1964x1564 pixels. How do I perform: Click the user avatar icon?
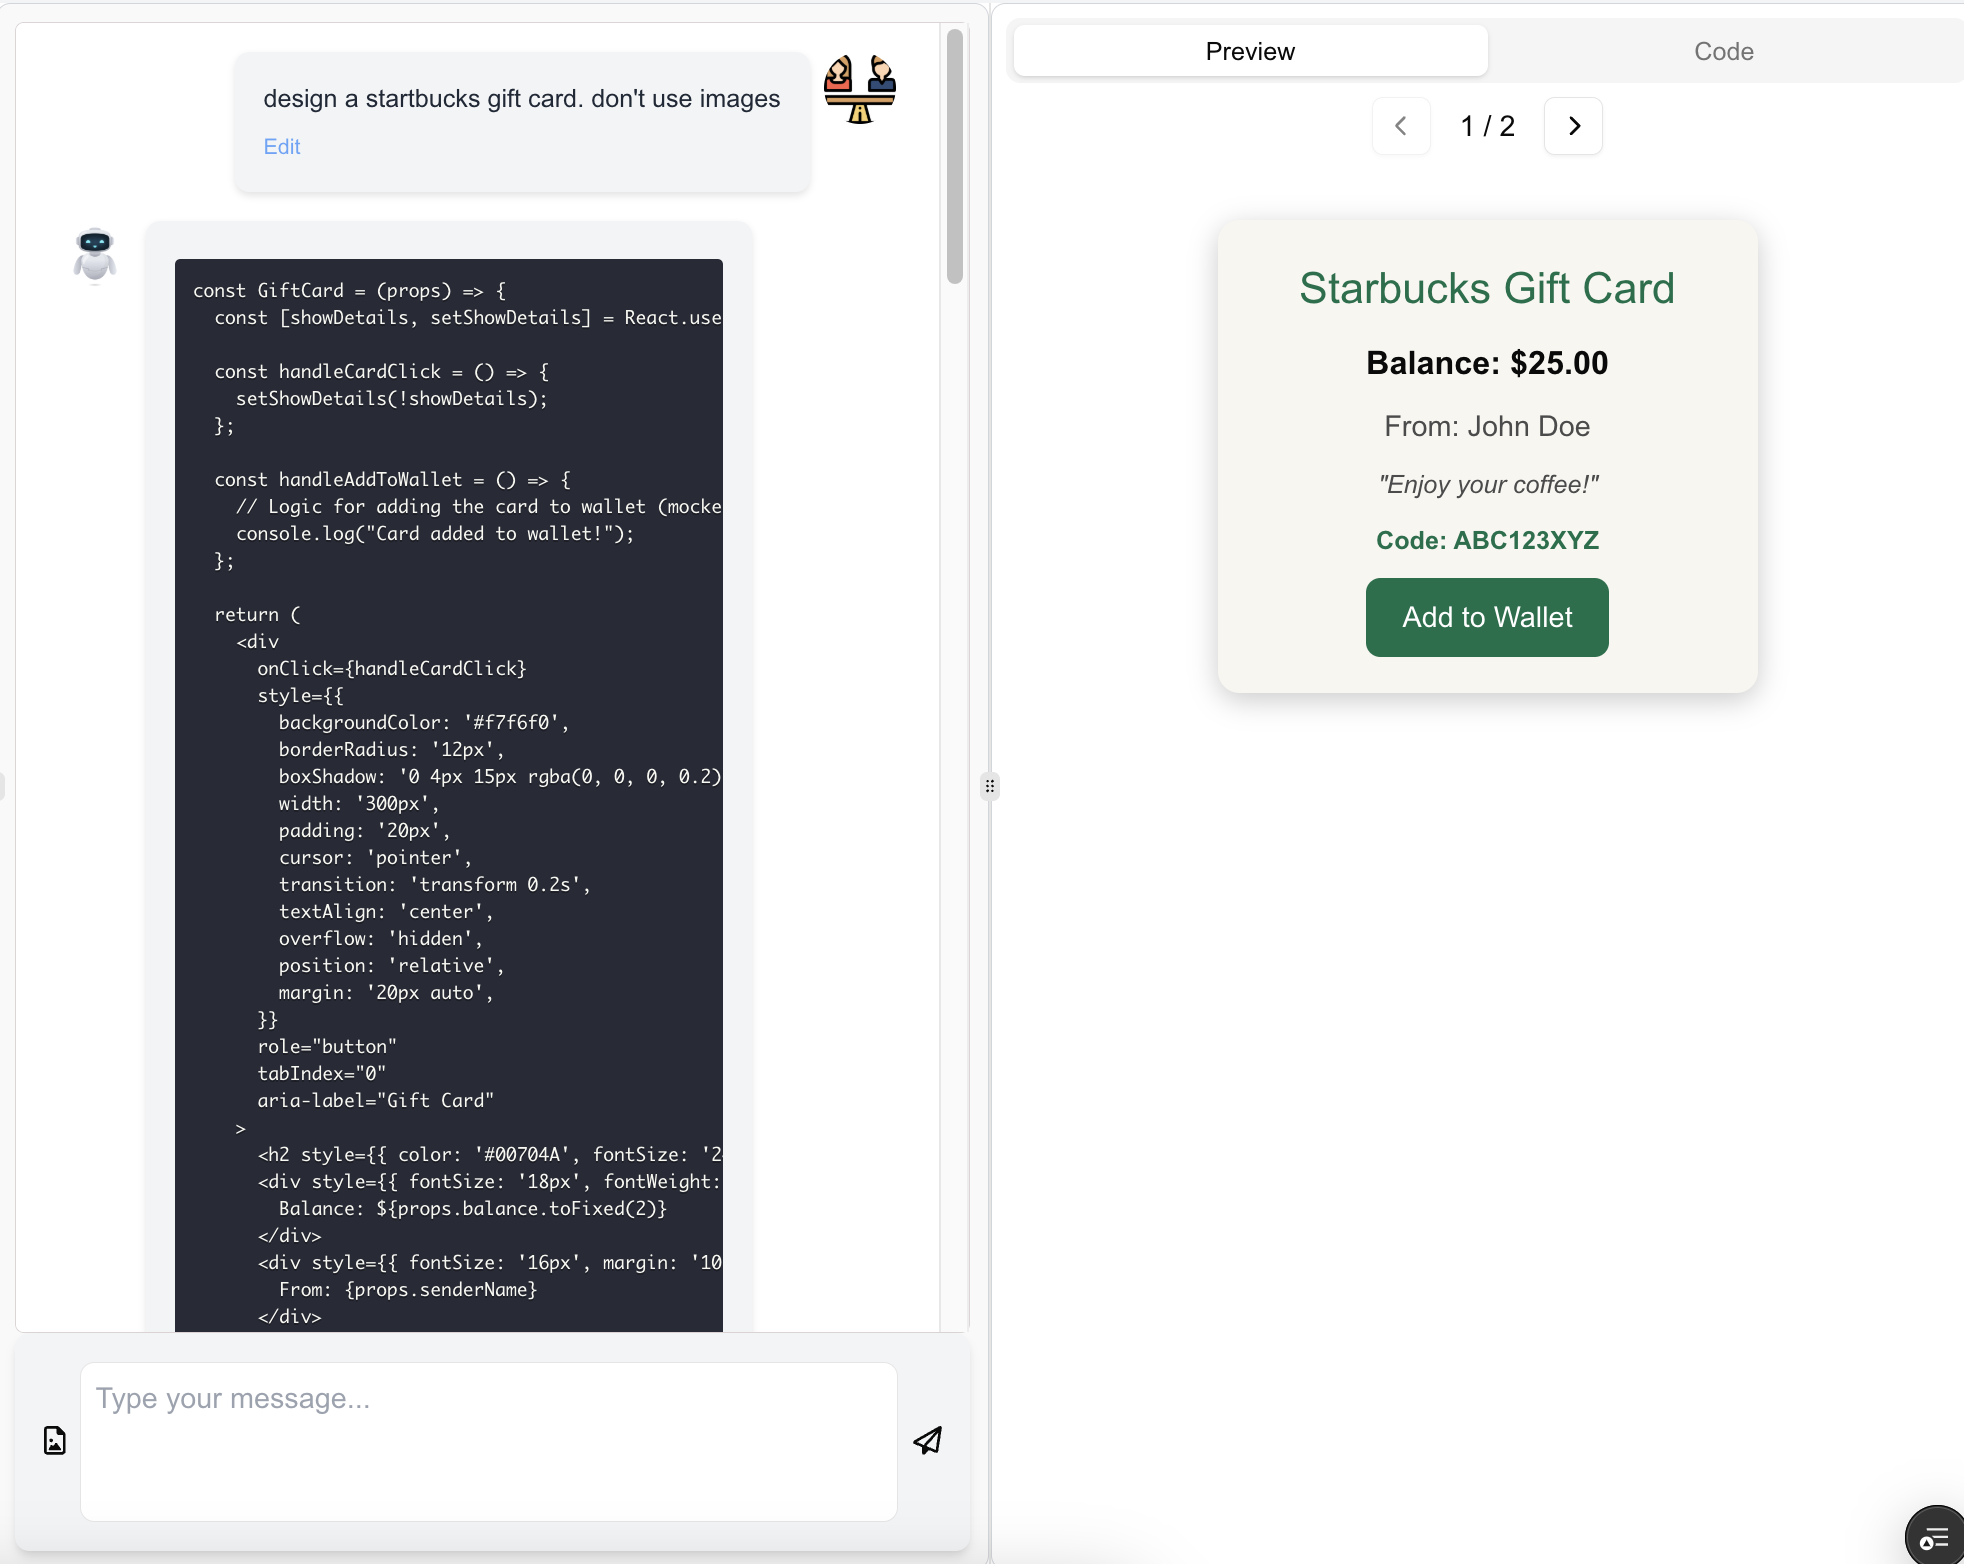[x=859, y=89]
